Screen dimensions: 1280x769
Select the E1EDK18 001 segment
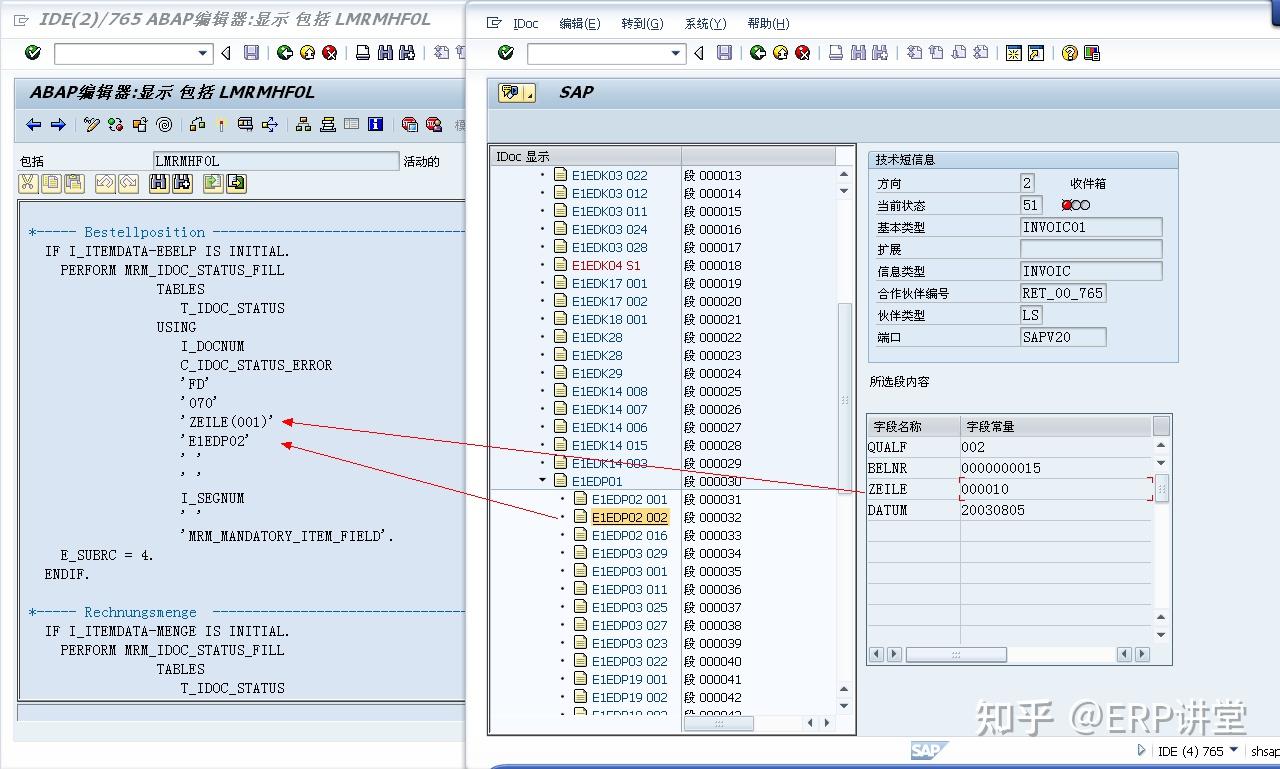[609, 319]
